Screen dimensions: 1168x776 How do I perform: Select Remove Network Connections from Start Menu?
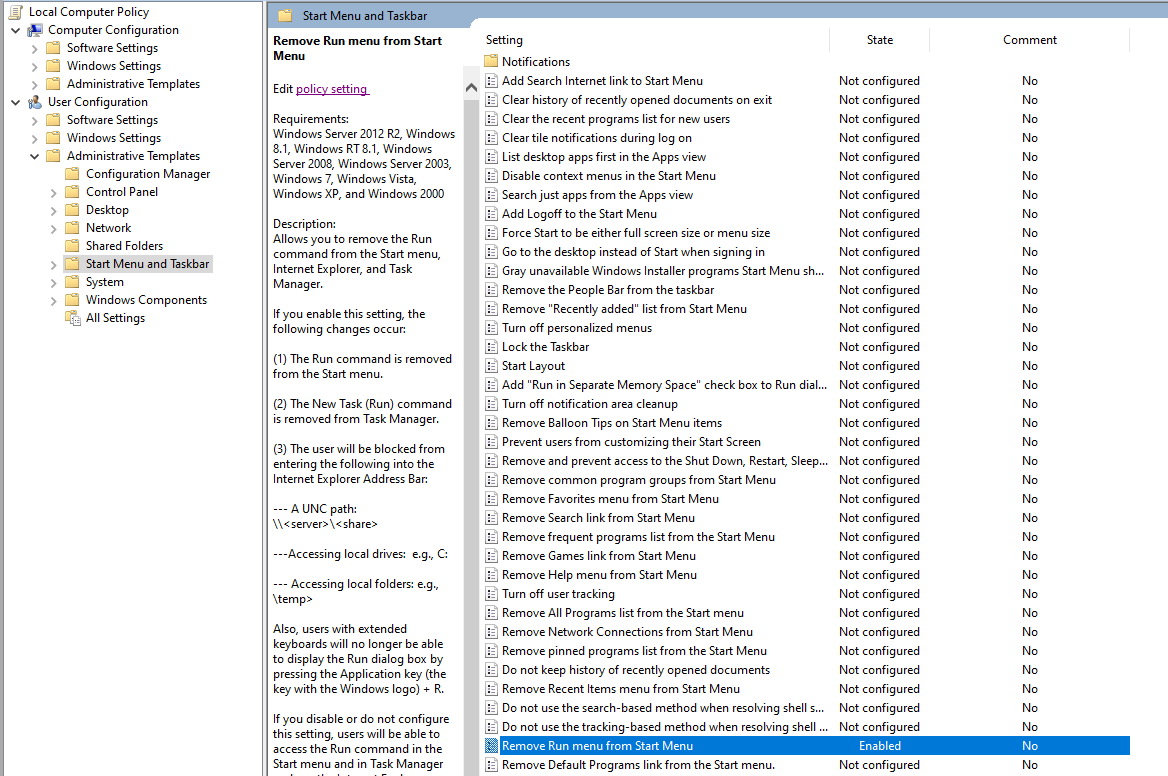627,632
